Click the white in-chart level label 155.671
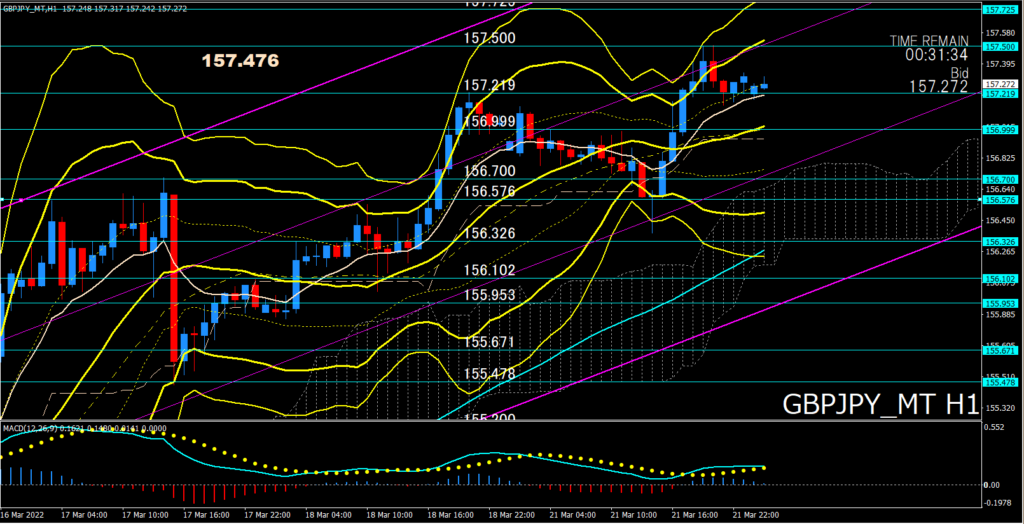Viewport: 1024px width, 524px height. pyautogui.click(x=490, y=342)
